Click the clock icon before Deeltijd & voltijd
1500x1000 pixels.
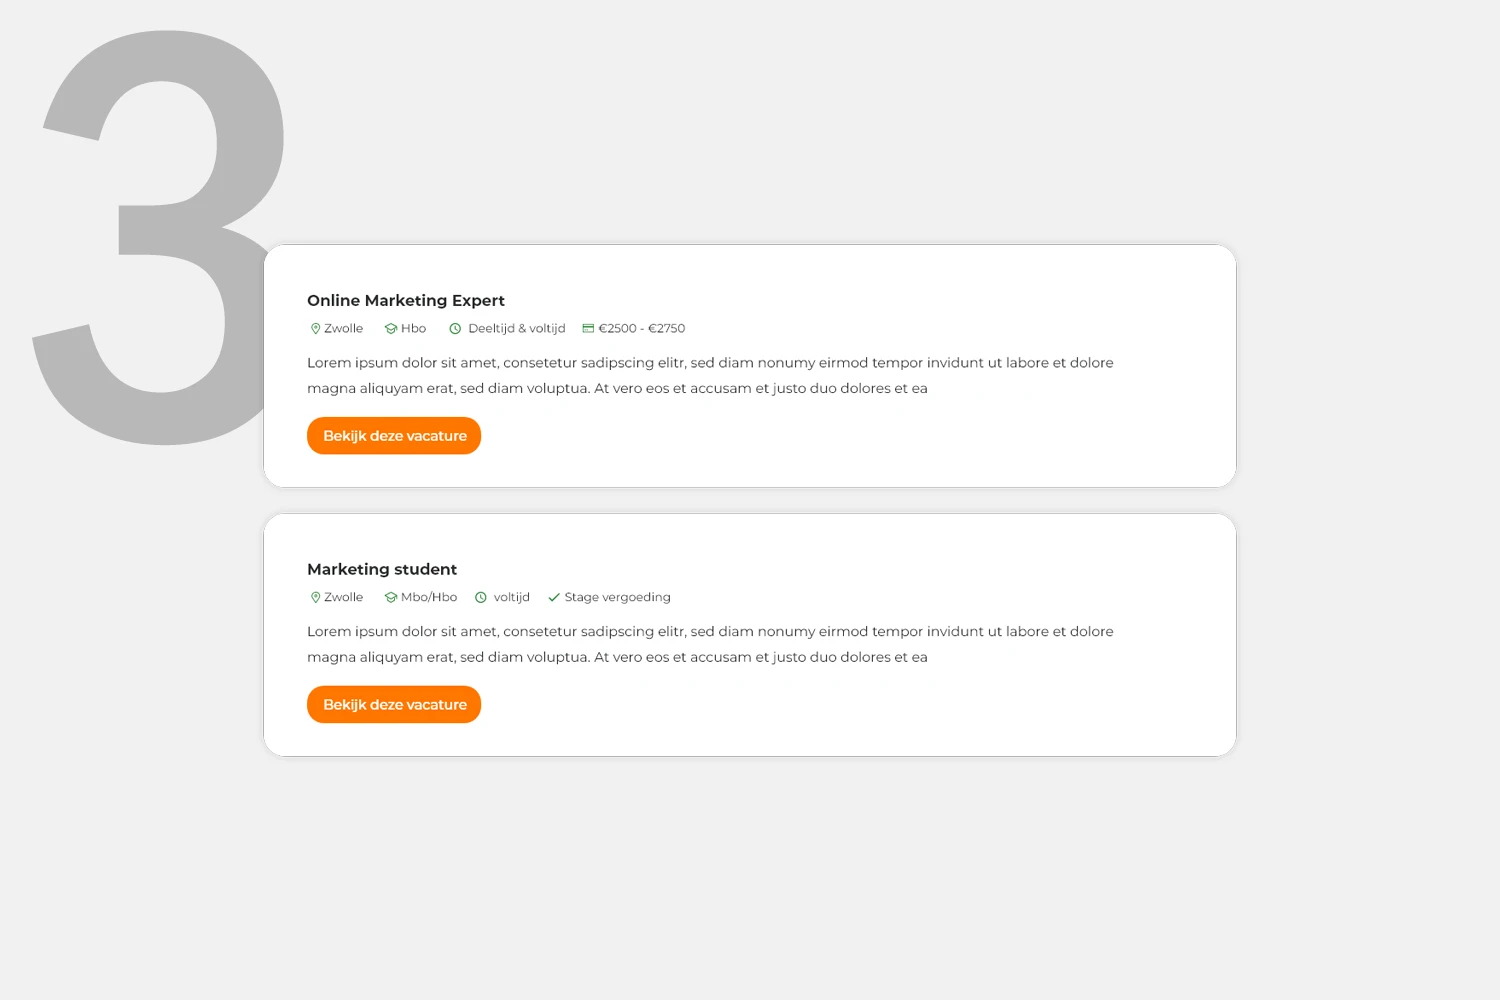[x=455, y=328]
